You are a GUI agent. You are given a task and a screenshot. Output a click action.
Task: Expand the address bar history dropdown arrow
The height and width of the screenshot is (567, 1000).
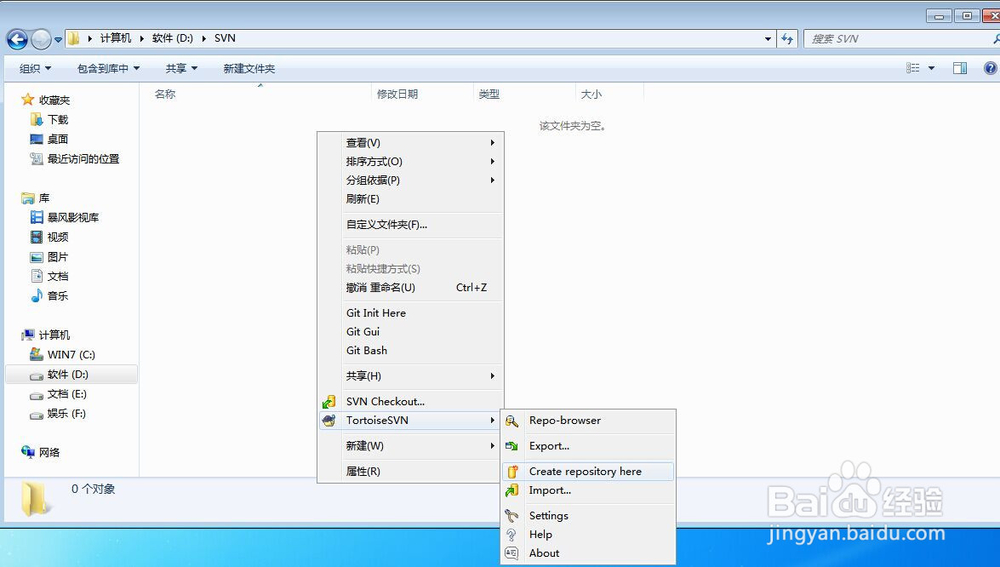coord(768,39)
